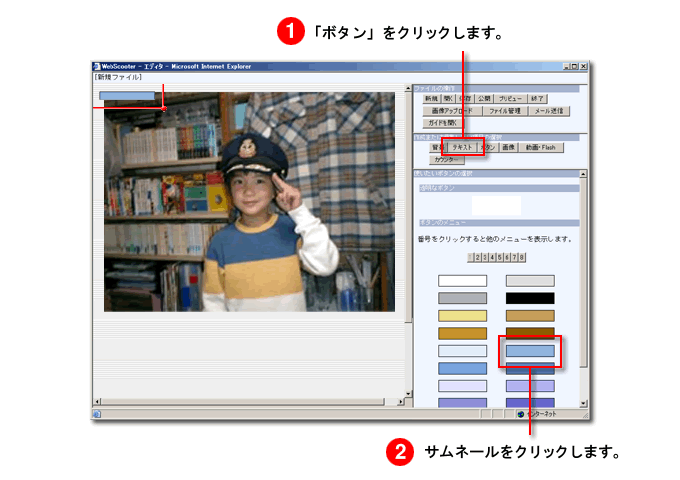Click the [新規ファイル] file name label

pyautogui.click(x=118, y=77)
